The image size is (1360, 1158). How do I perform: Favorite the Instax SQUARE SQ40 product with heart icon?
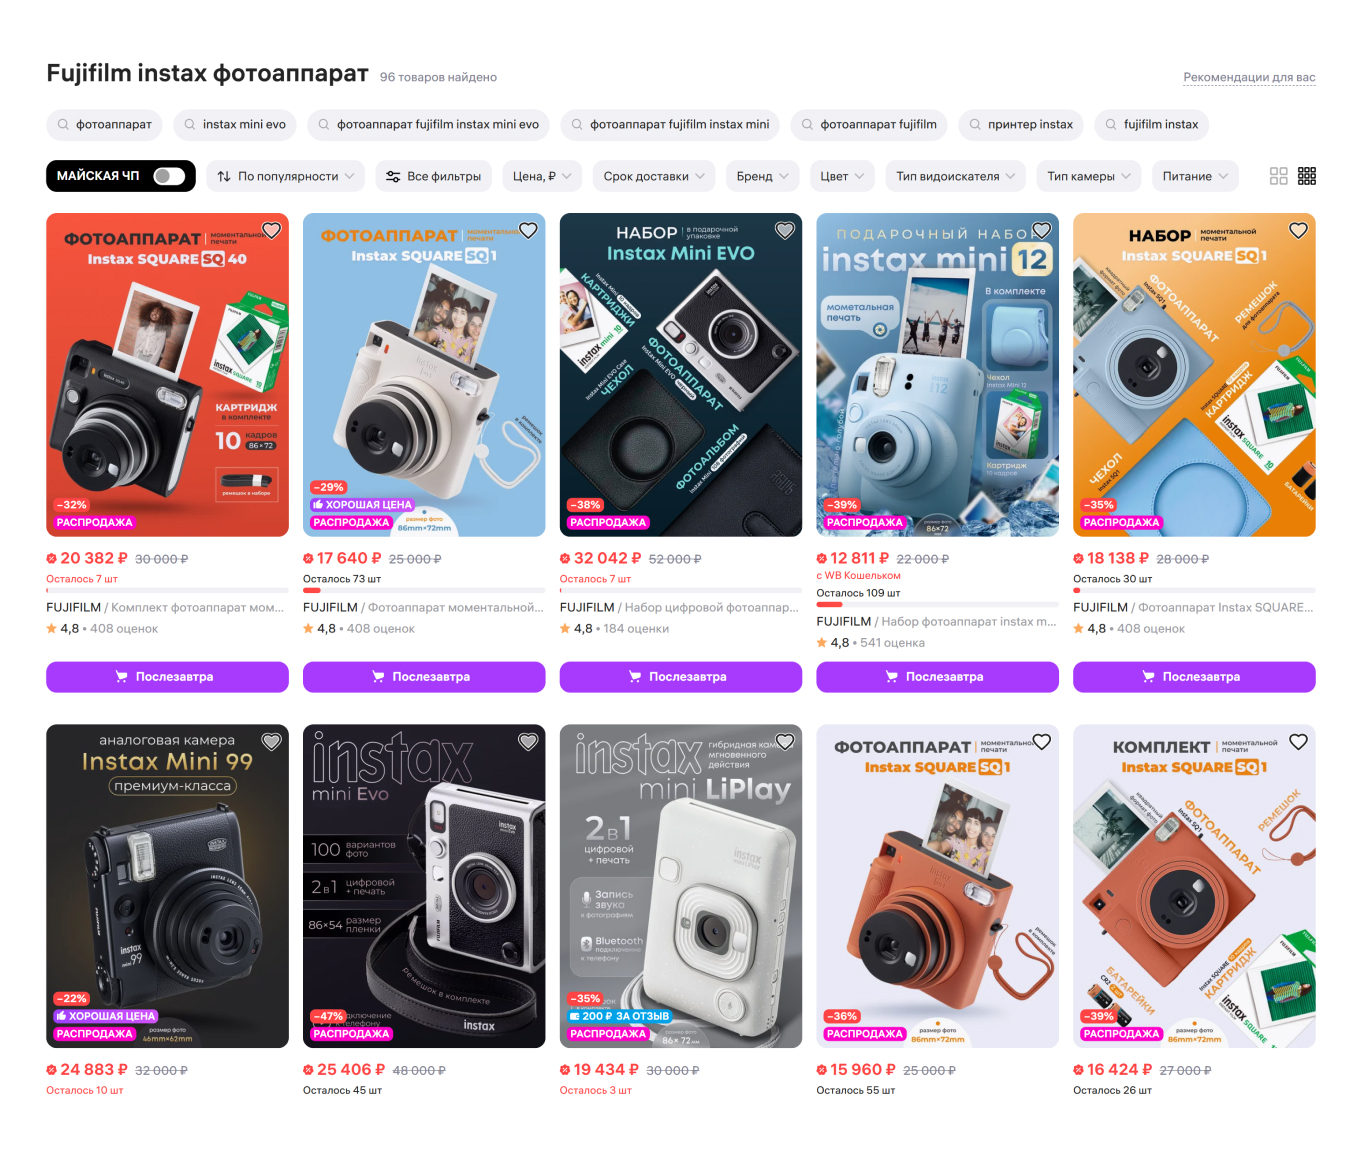271,230
